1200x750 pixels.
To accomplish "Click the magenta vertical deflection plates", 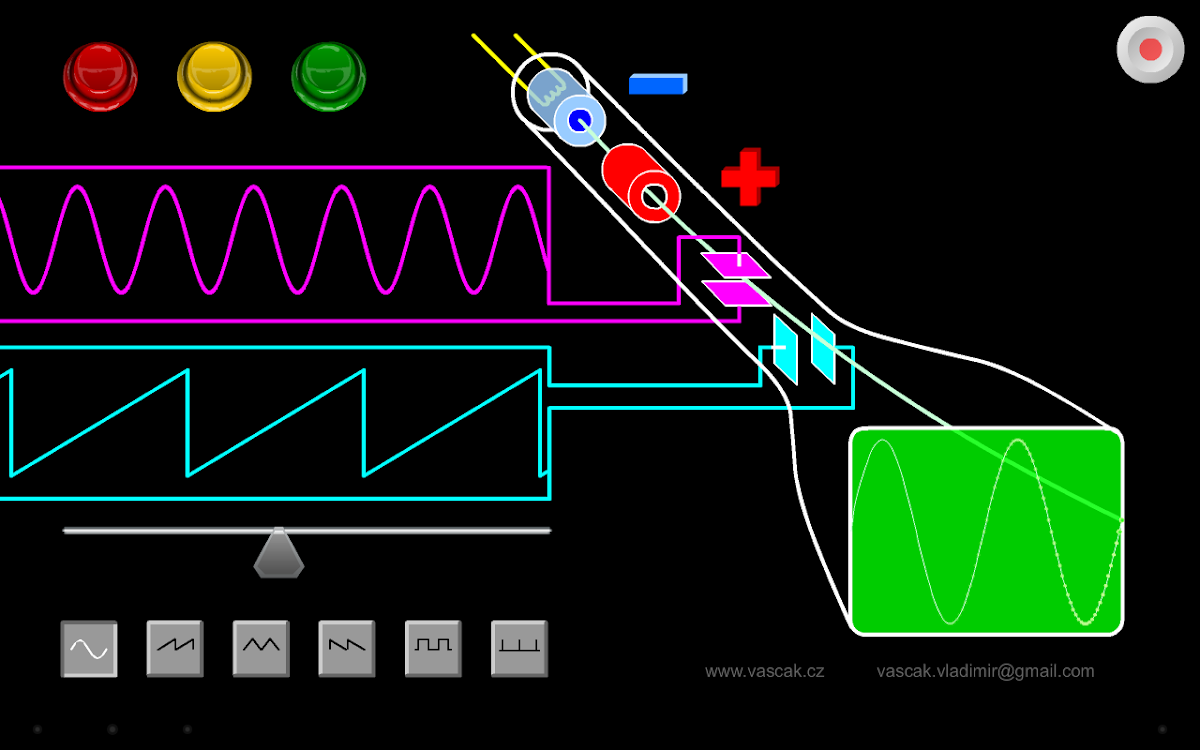I will (x=735, y=279).
